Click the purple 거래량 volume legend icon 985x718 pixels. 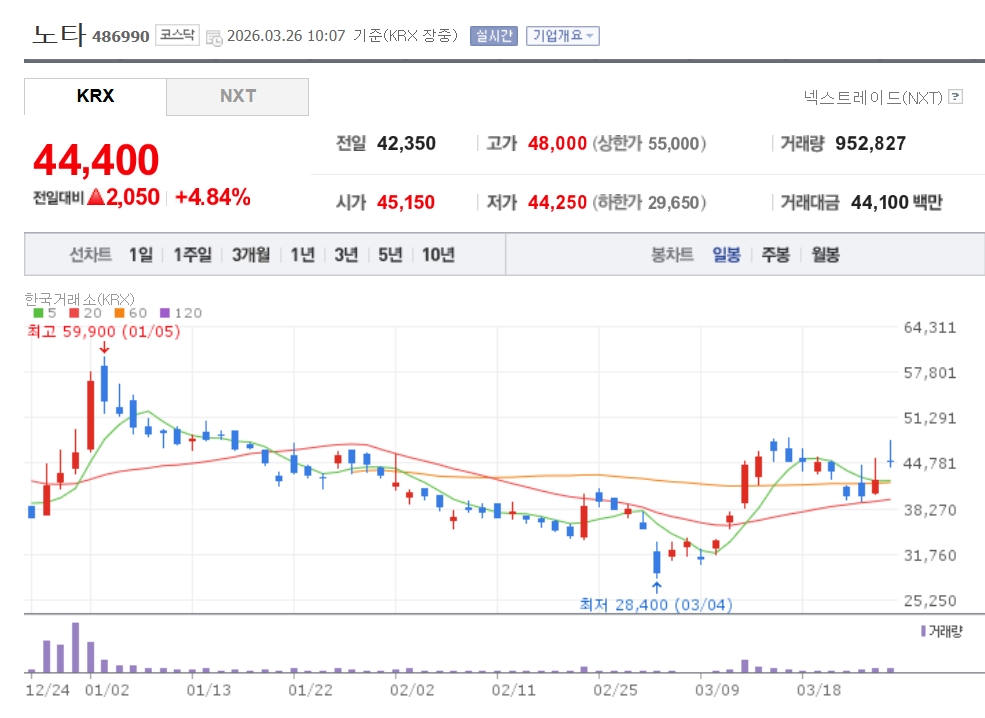click(x=922, y=631)
